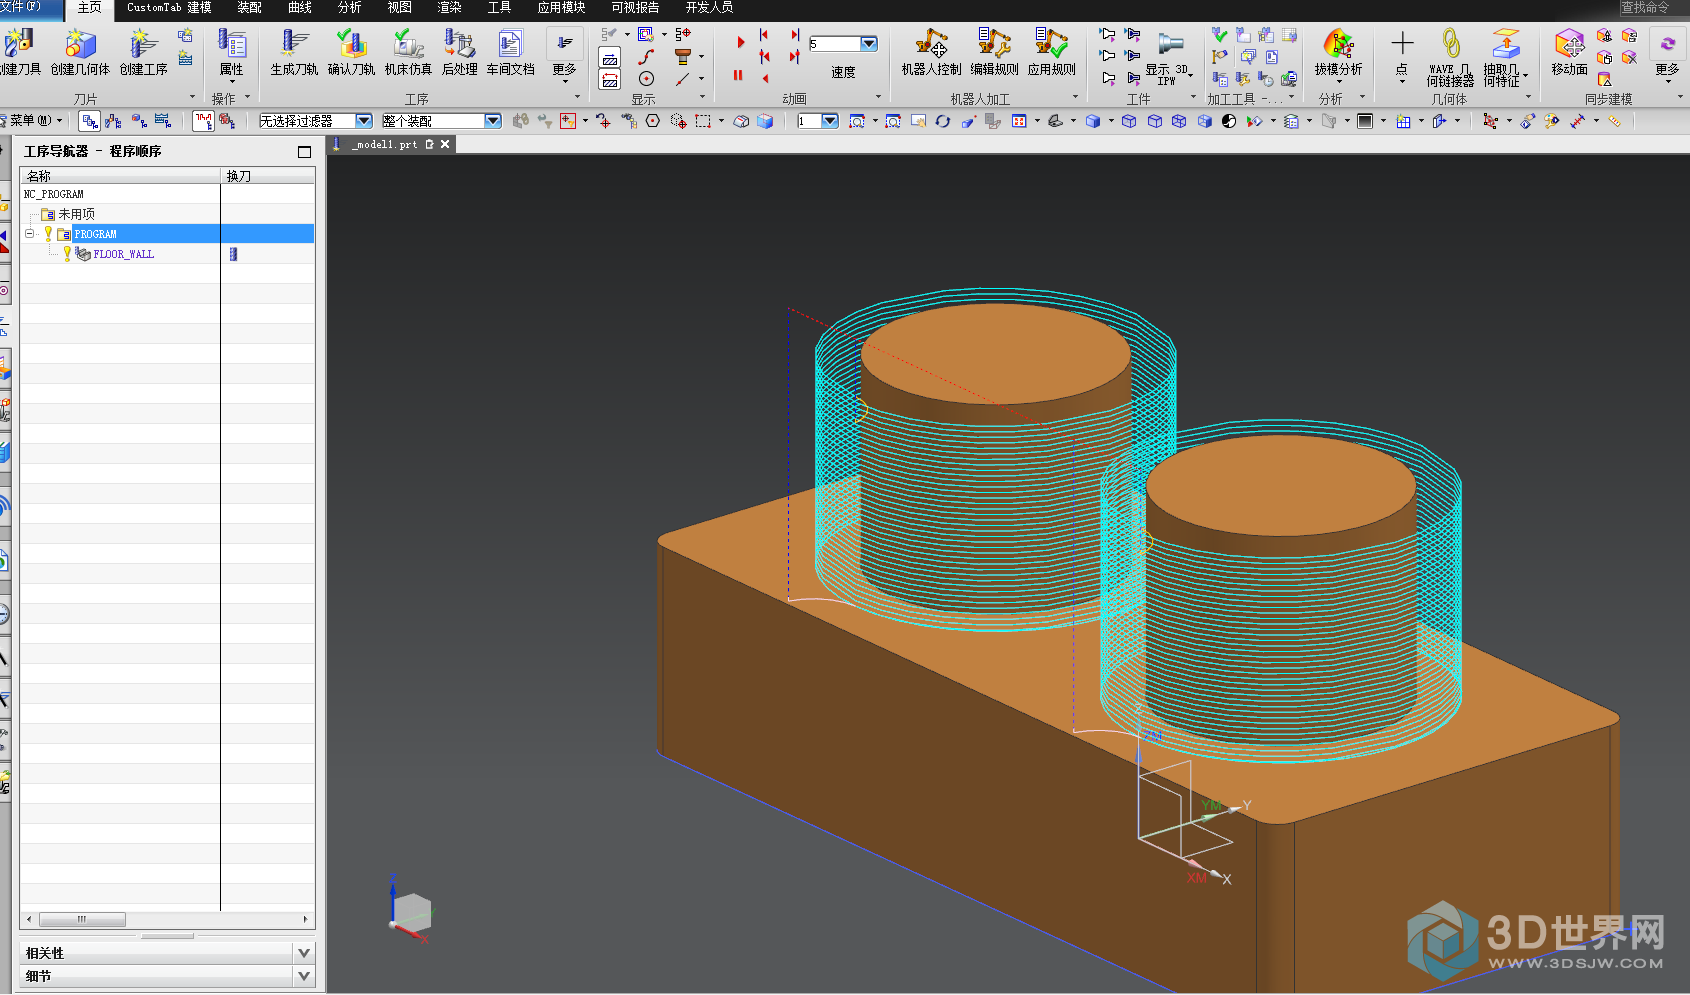Open the 无选择过滤器 filter dropdown
Viewport: 1690px width, 995px height.
pos(364,121)
